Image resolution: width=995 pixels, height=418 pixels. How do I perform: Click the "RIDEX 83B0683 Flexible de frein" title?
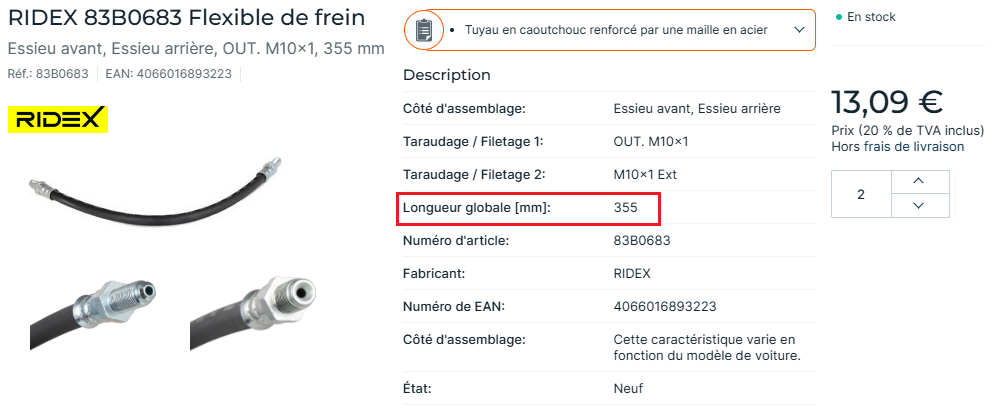pos(186,18)
